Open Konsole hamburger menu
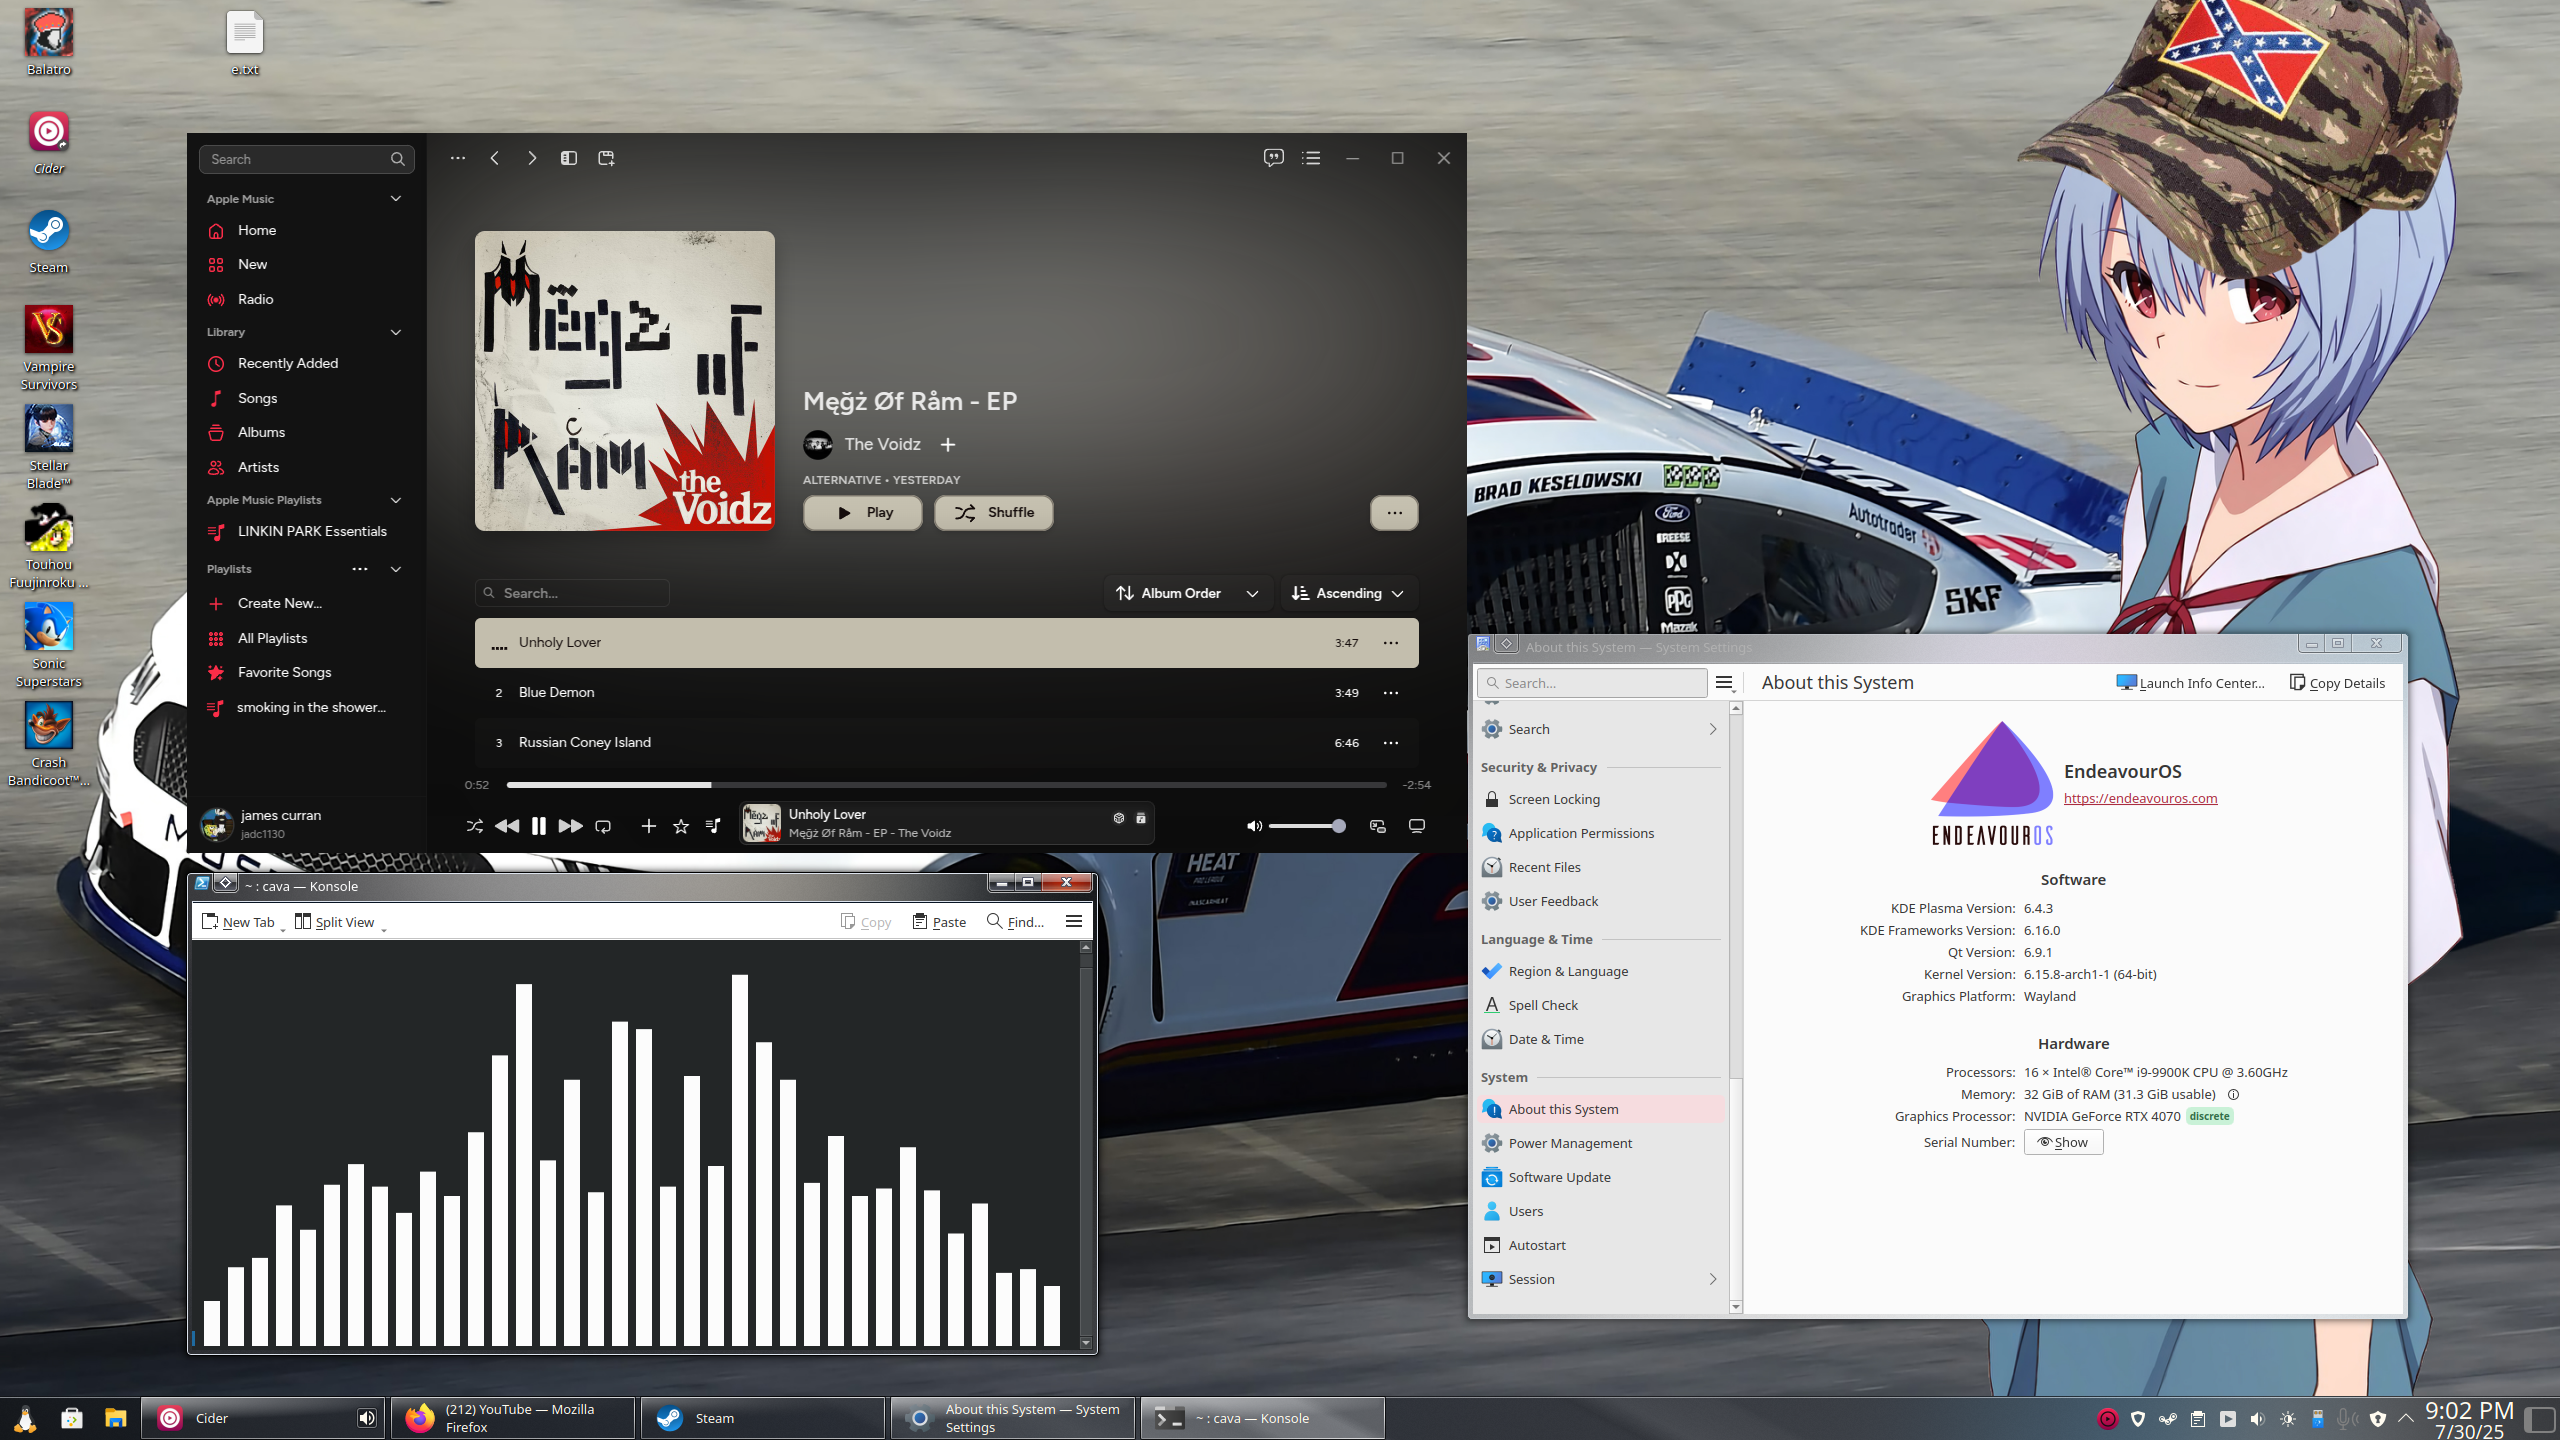The height and width of the screenshot is (1440, 2560). point(1074,922)
